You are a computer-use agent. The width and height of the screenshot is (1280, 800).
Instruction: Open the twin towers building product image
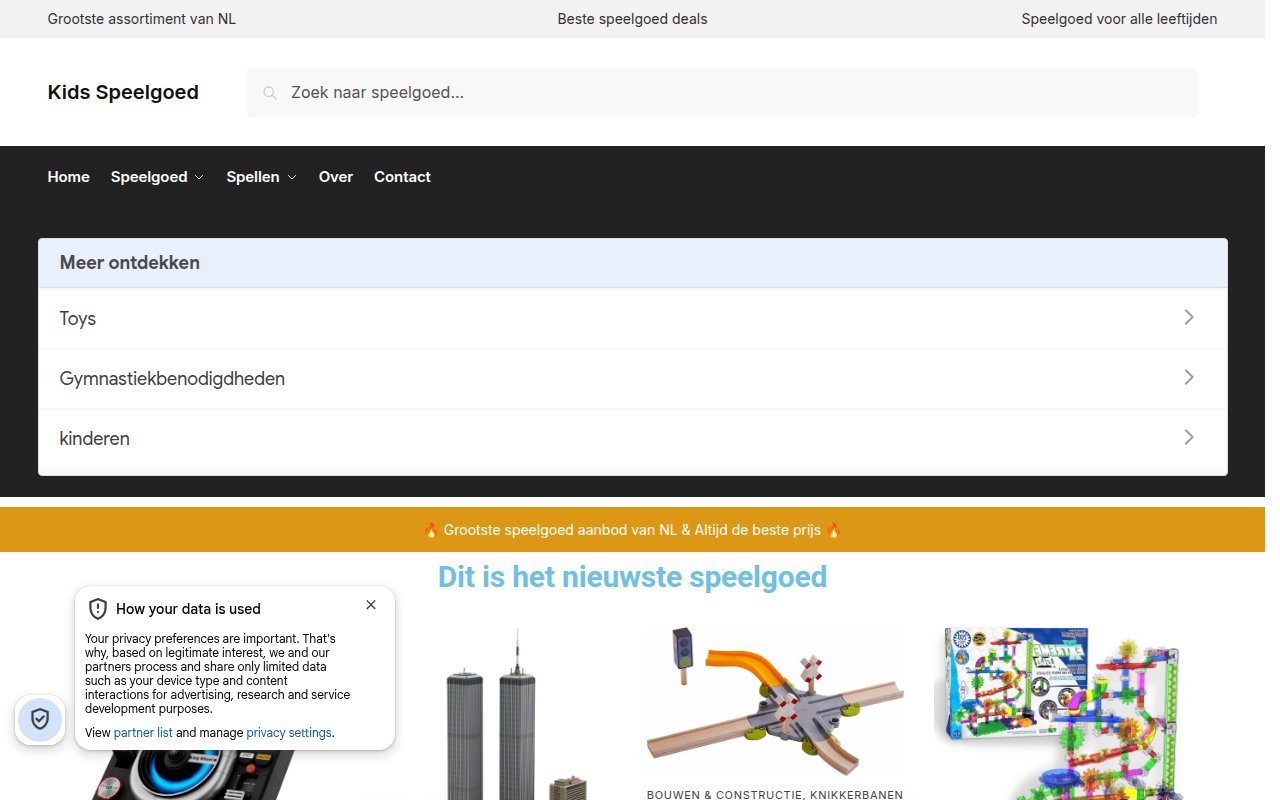coord(515,713)
